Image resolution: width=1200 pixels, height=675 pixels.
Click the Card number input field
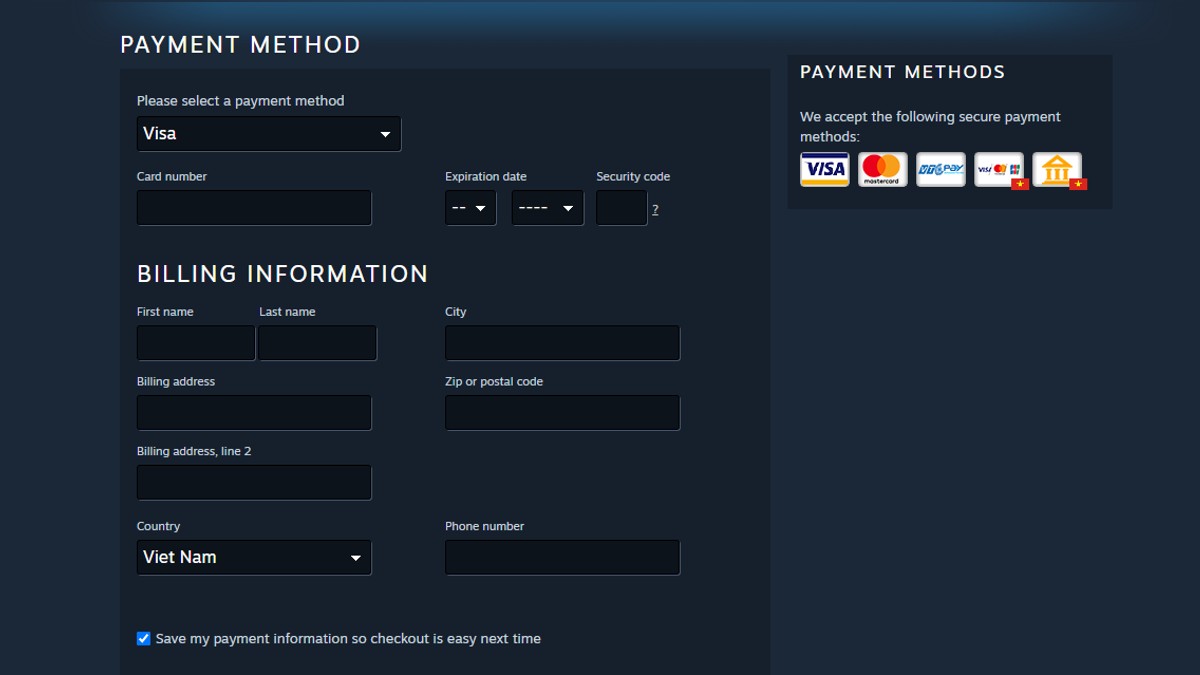254,208
